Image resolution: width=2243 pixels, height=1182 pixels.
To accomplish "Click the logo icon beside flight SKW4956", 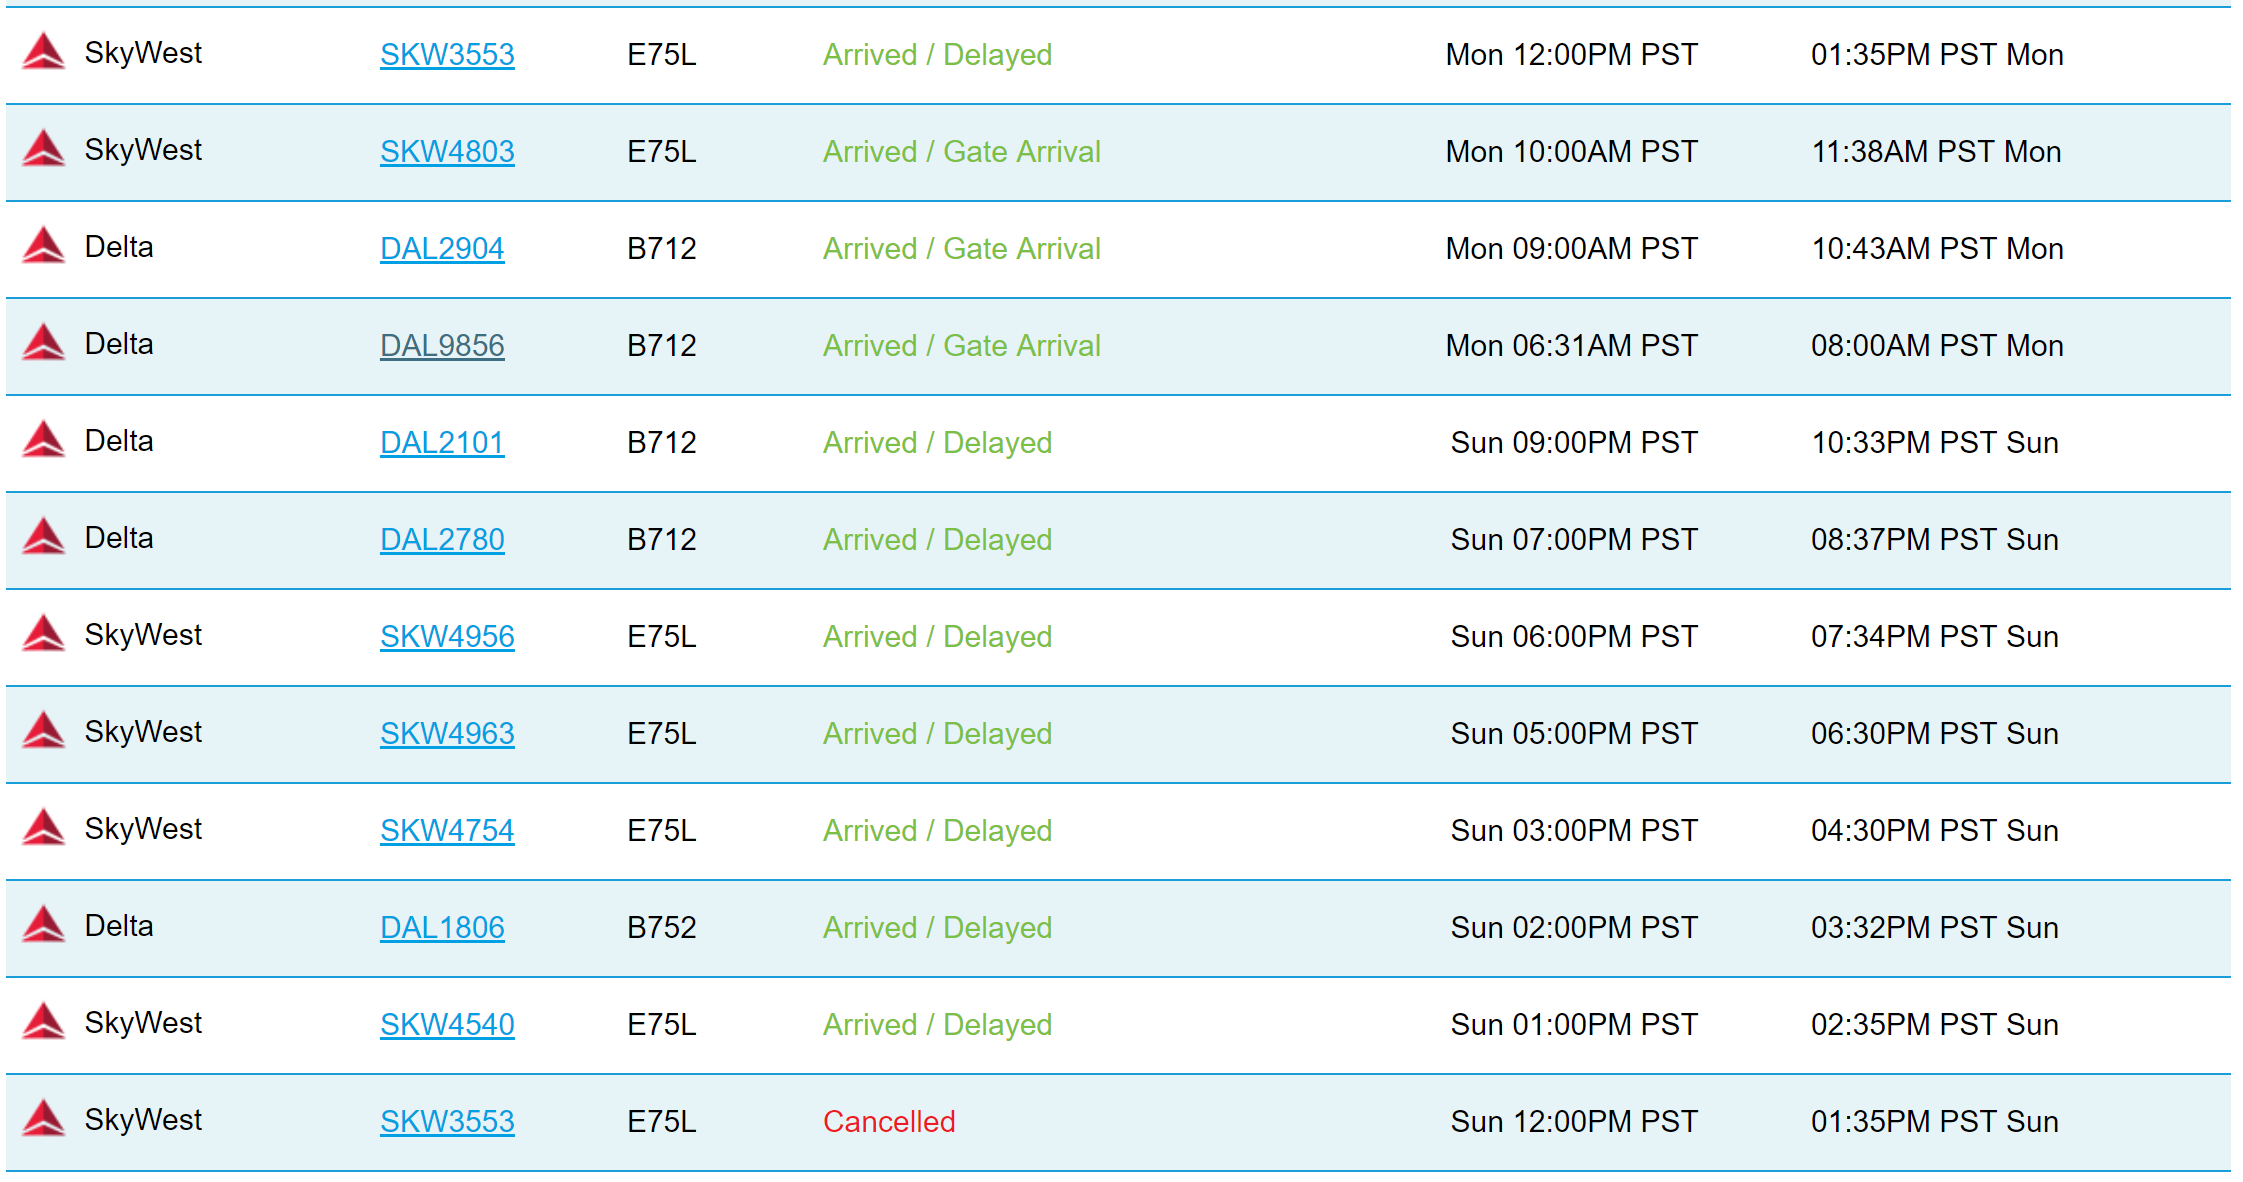I will pyautogui.click(x=44, y=635).
